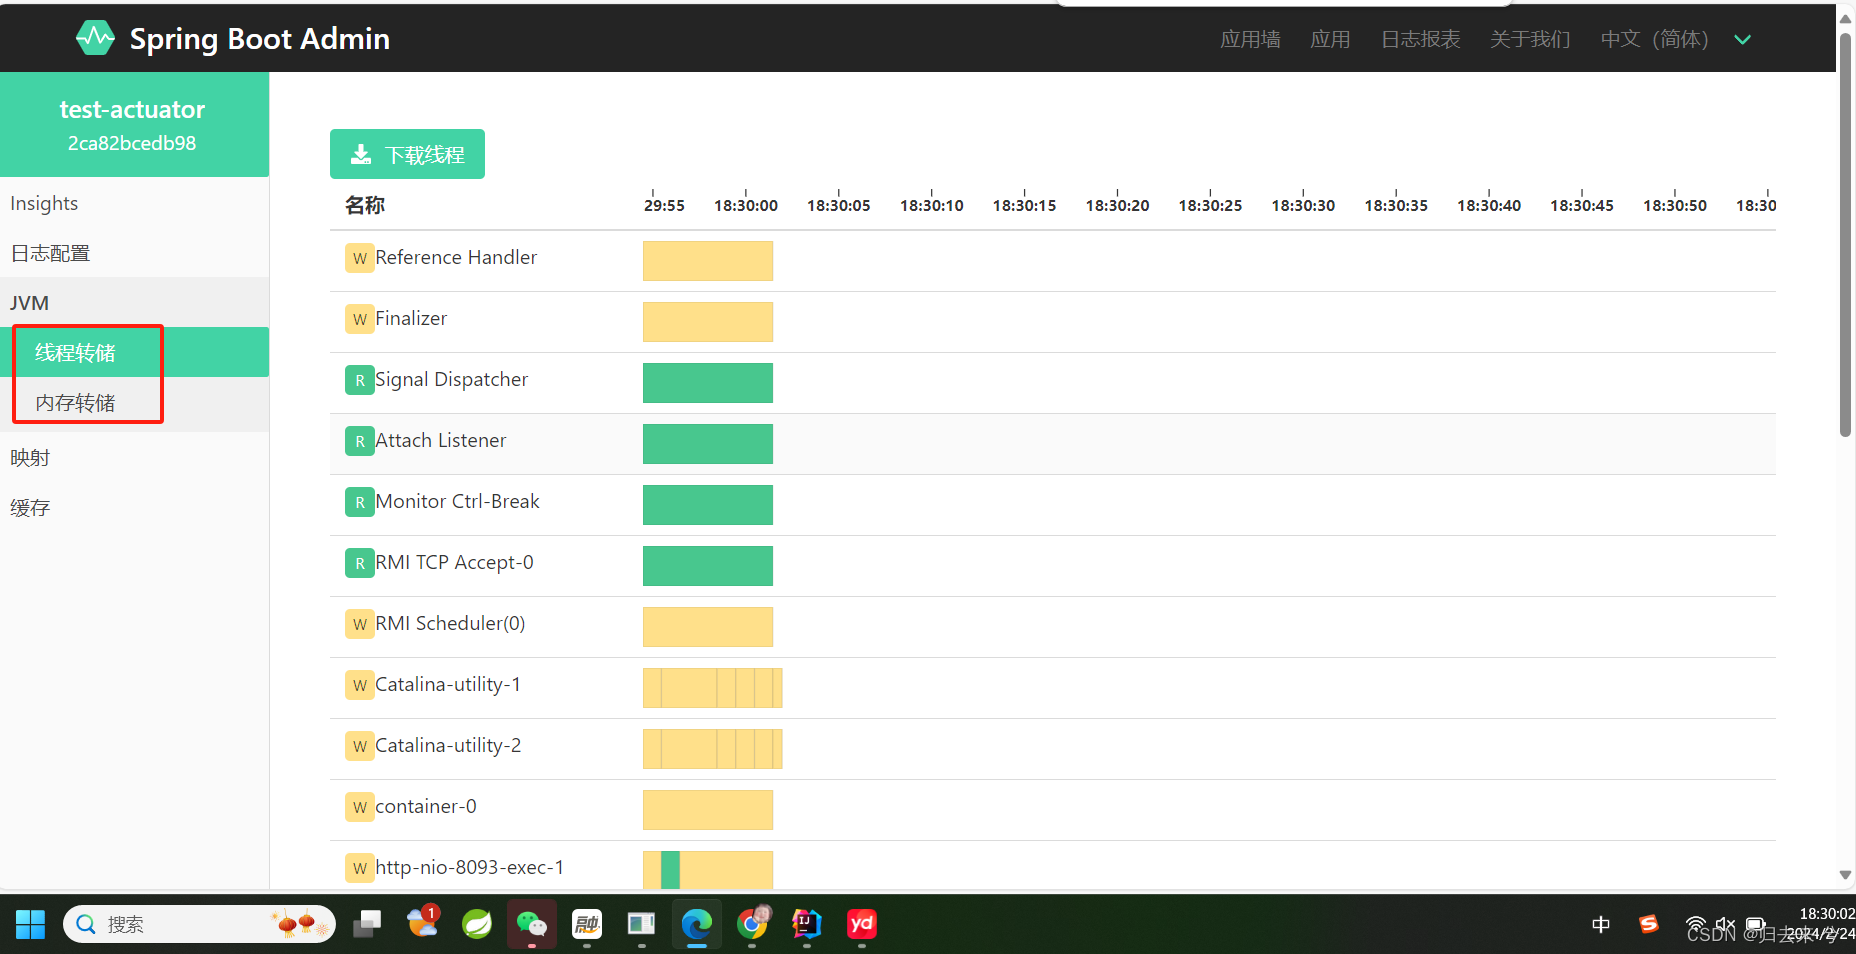Click the 名称 column header

click(365, 205)
